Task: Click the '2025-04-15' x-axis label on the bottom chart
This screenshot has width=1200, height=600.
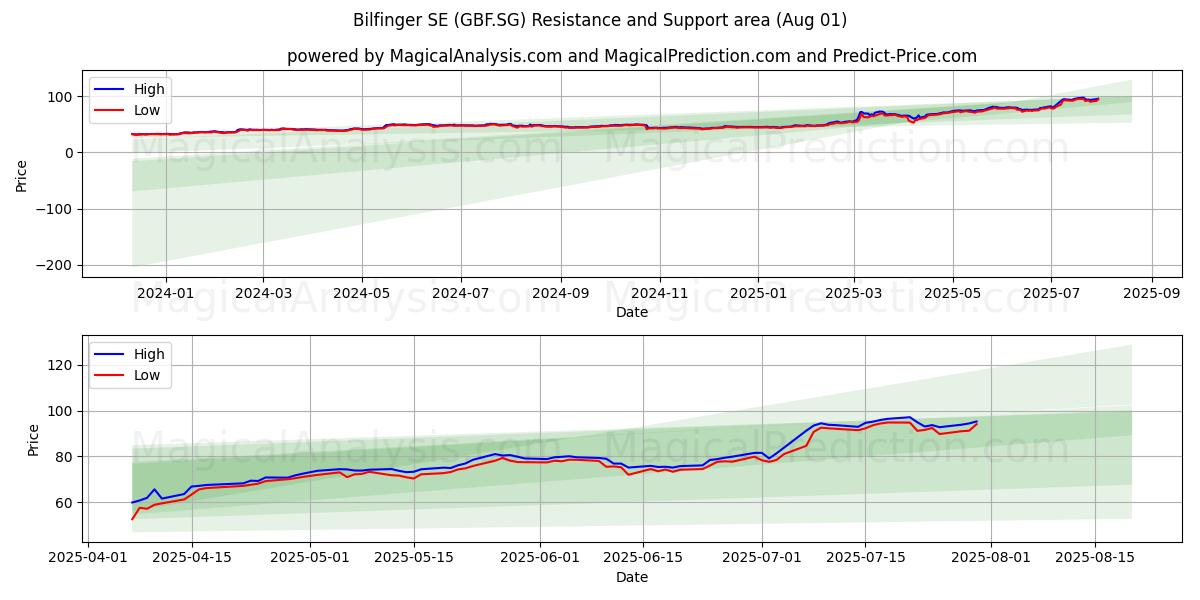Action: [x=192, y=558]
